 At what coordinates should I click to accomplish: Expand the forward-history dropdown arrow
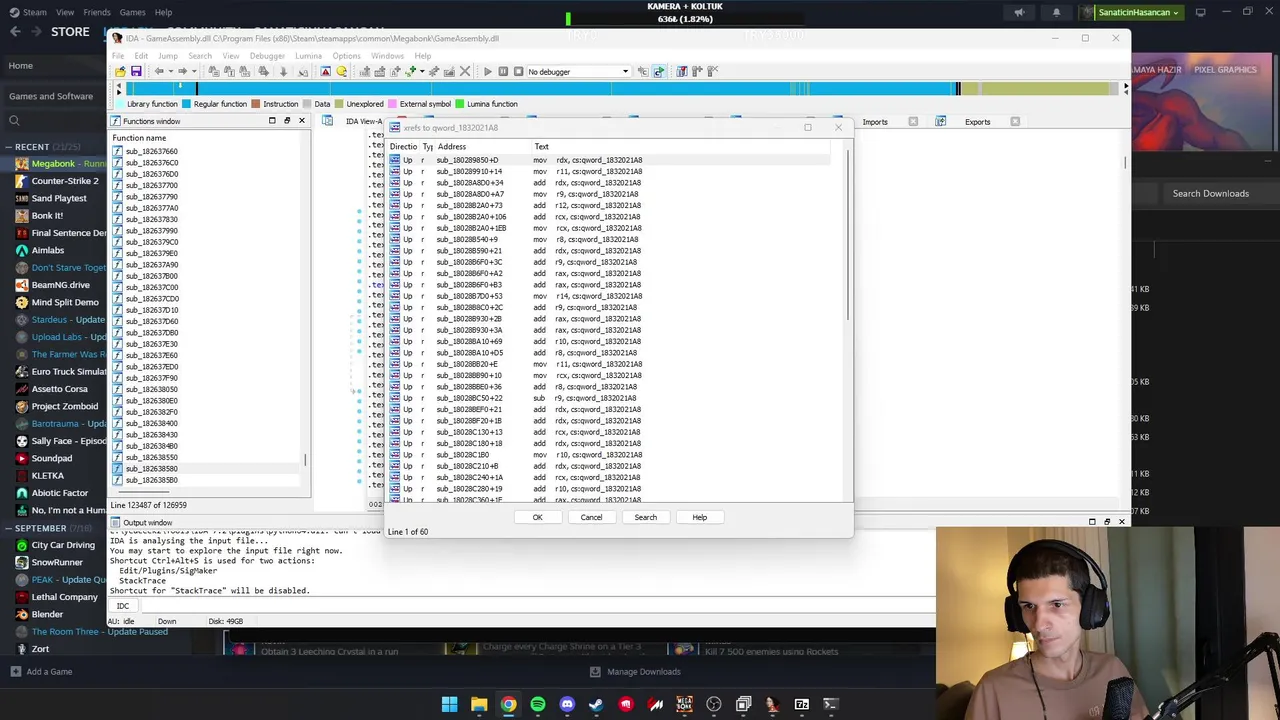(x=194, y=71)
